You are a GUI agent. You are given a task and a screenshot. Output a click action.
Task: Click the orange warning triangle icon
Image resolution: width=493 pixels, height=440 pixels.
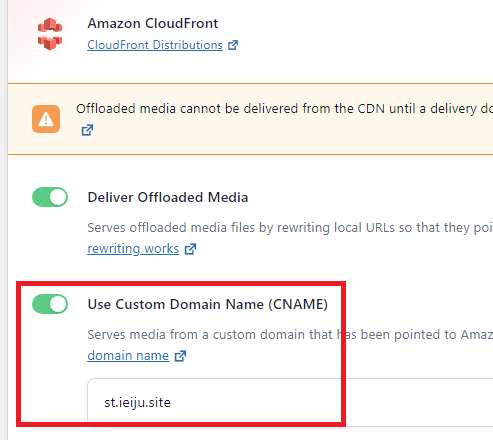(x=46, y=119)
